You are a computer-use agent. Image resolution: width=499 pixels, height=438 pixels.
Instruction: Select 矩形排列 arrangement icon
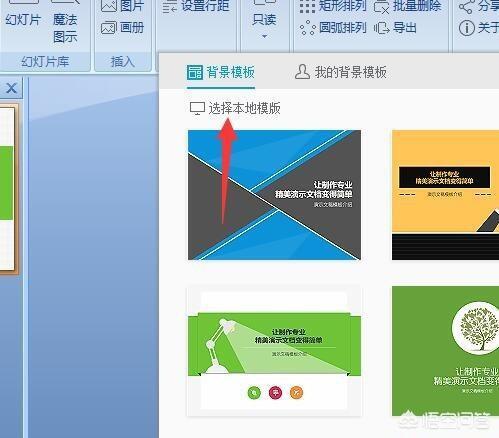307,6
